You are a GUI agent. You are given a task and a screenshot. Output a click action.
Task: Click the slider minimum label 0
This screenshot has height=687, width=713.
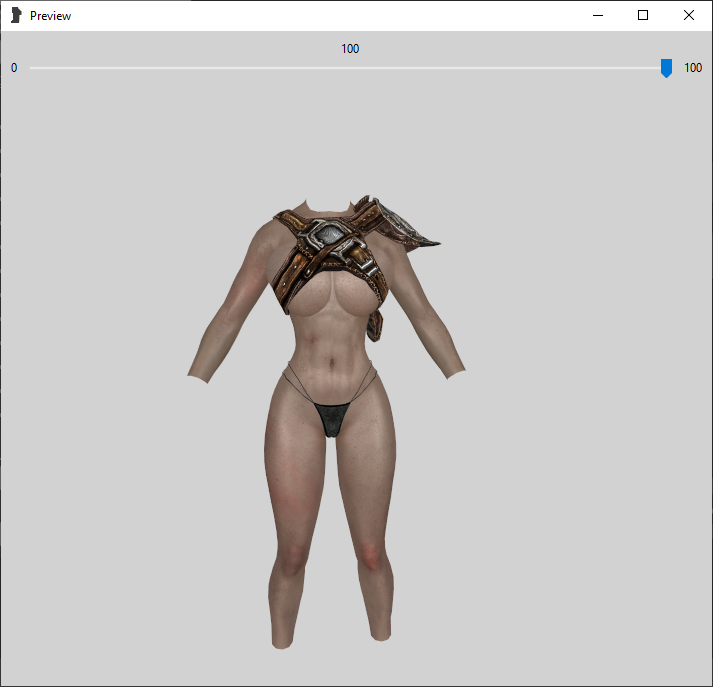pyautogui.click(x=14, y=68)
